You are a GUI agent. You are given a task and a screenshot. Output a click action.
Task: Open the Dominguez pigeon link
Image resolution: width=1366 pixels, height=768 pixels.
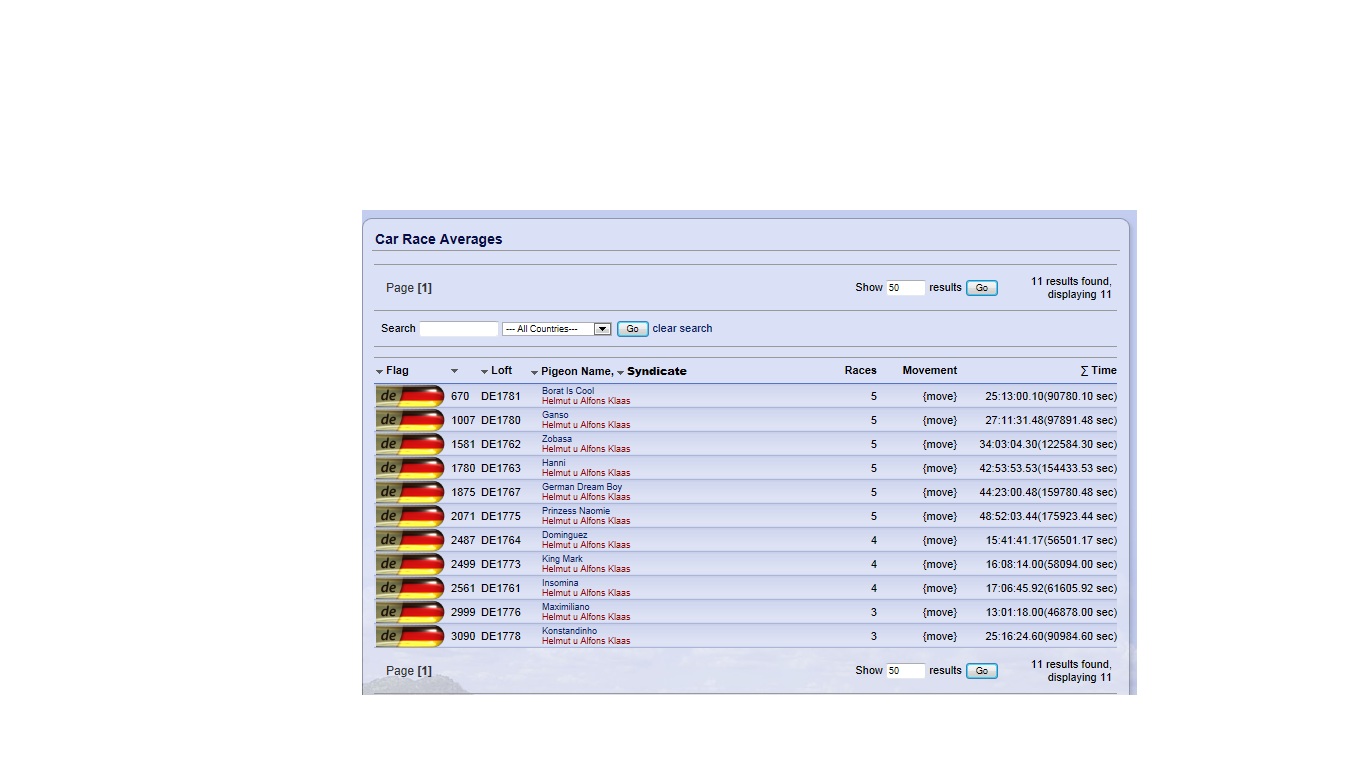click(565, 535)
